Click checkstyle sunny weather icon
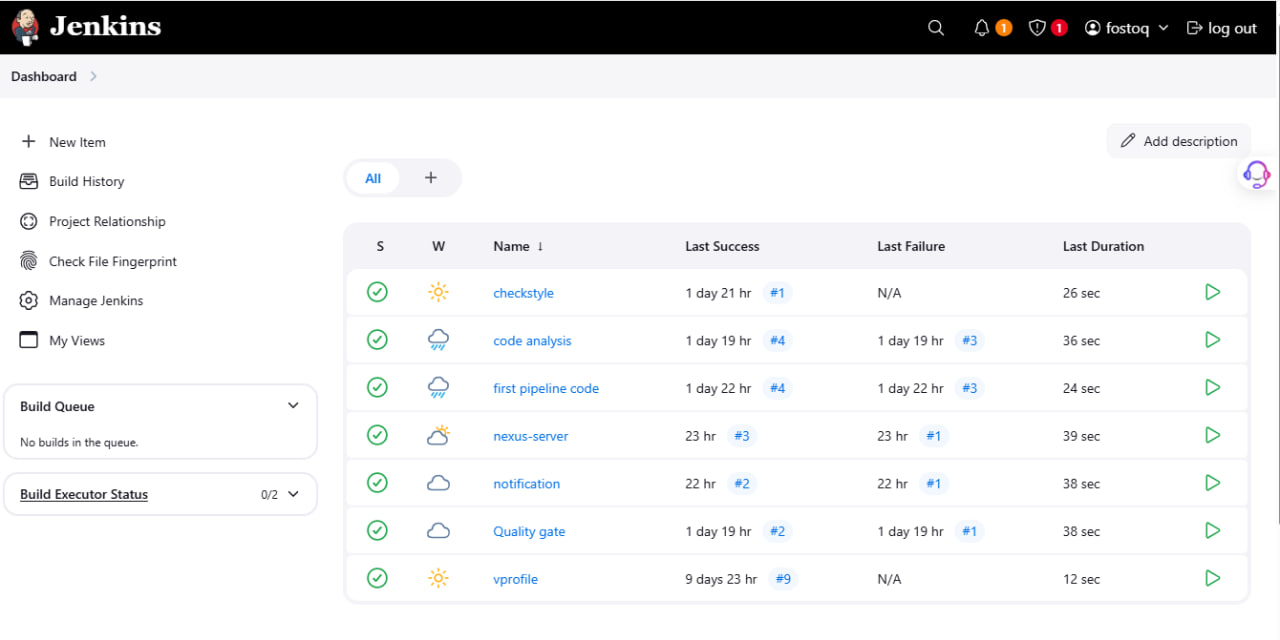This screenshot has width=1280, height=640. click(x=438, y=292)
